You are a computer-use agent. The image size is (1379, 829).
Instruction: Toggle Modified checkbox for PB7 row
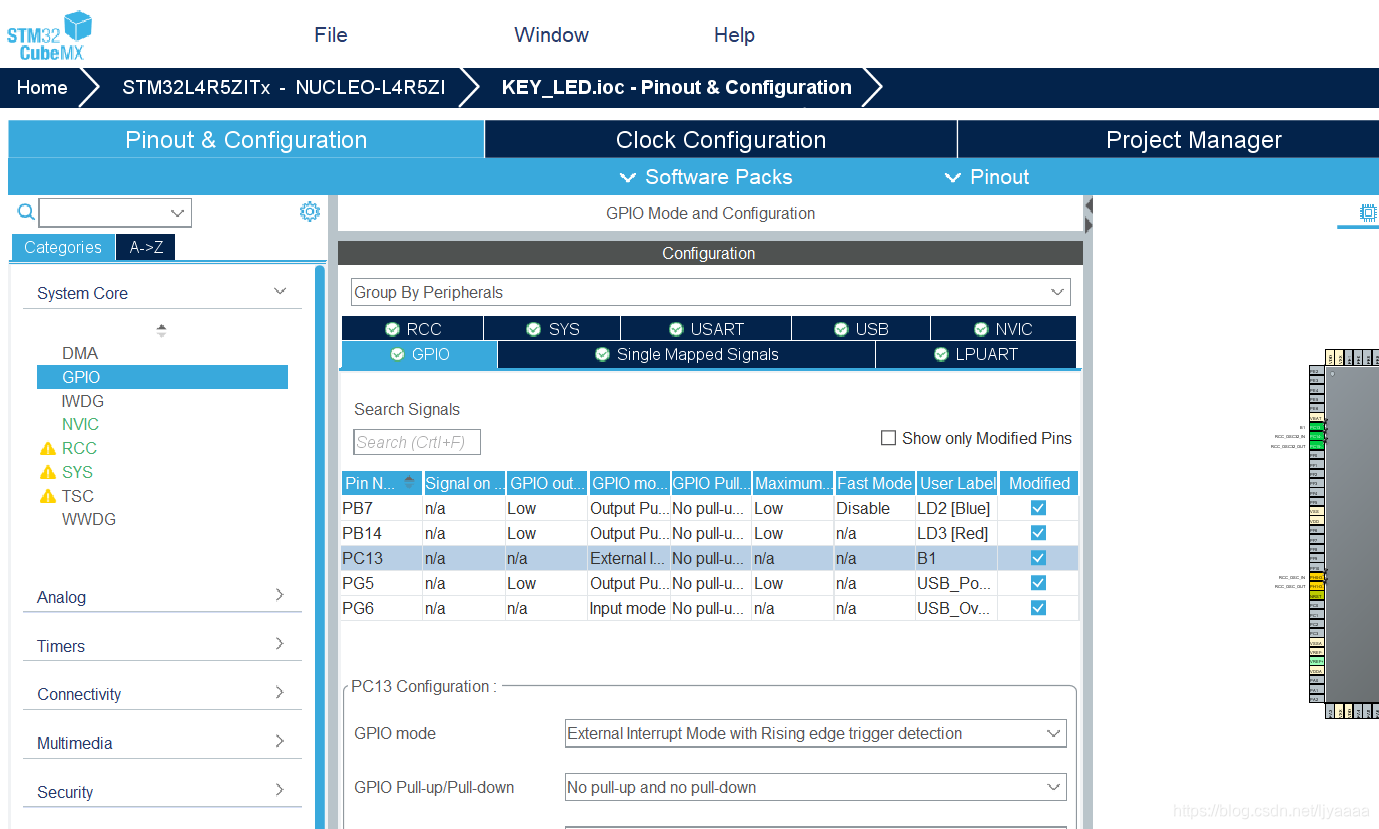click(1038, 508)
